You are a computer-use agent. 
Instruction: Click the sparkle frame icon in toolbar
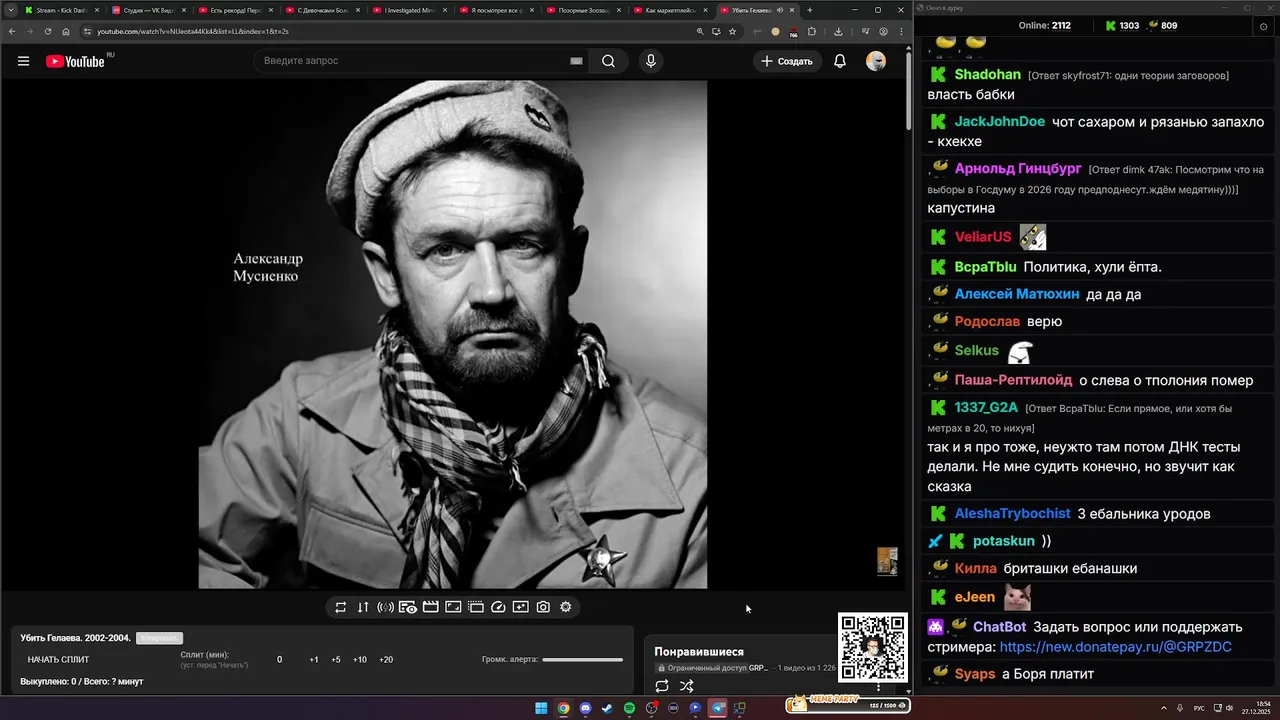521,607
